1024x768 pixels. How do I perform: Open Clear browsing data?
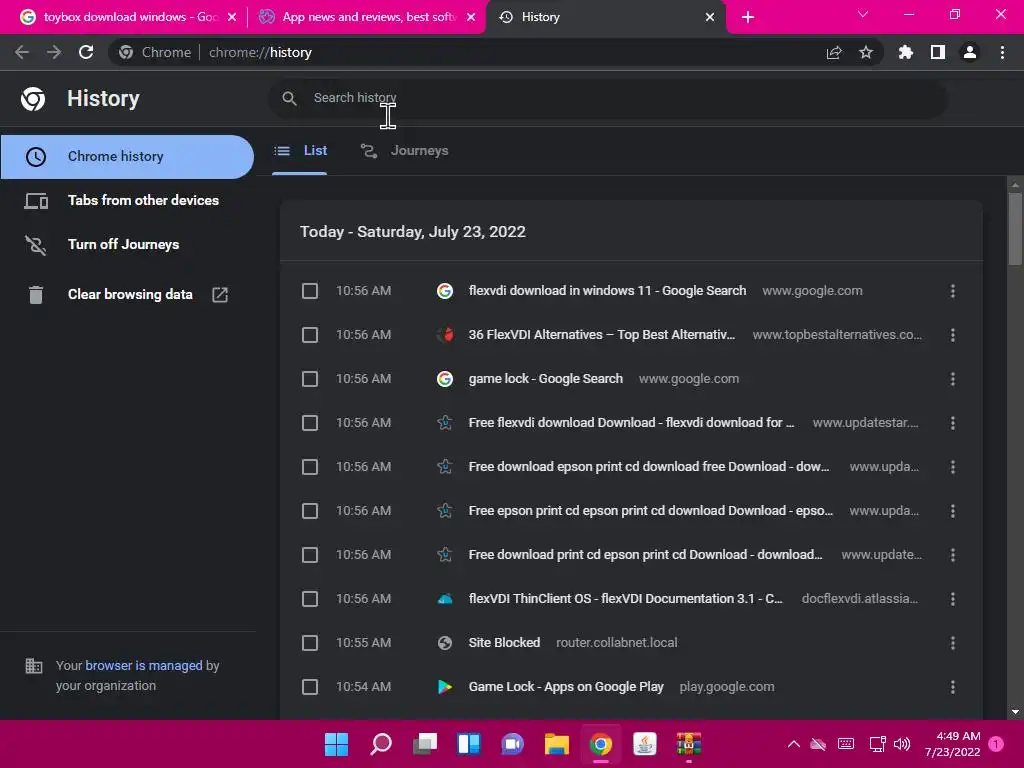[x=127, y=295]
